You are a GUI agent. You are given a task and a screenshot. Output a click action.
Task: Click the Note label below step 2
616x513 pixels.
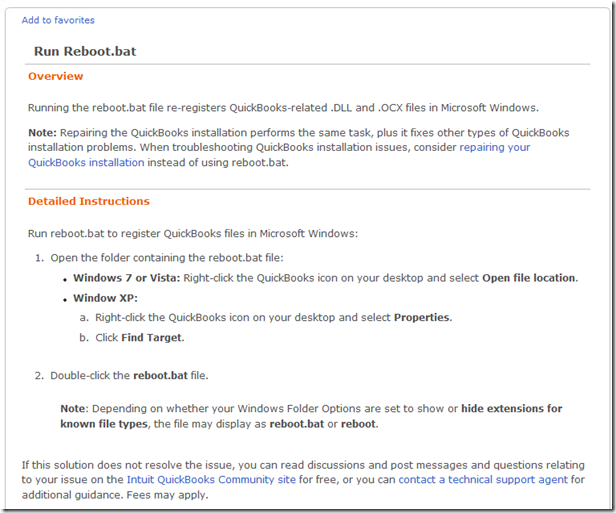(73, 409)
